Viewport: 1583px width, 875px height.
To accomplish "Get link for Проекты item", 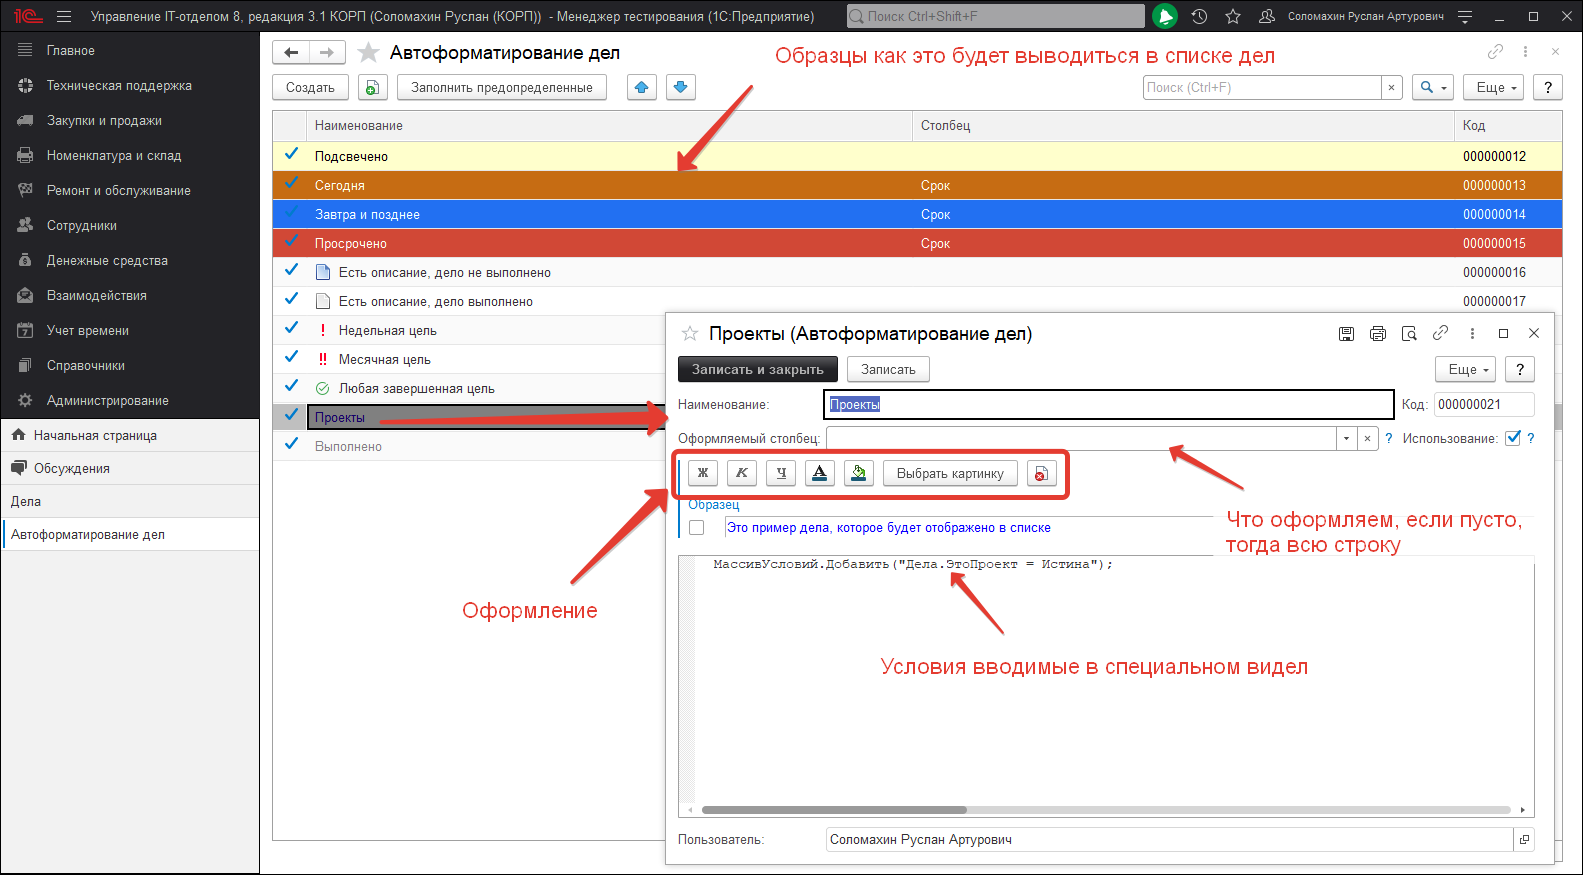I will tap(1440, 333).
